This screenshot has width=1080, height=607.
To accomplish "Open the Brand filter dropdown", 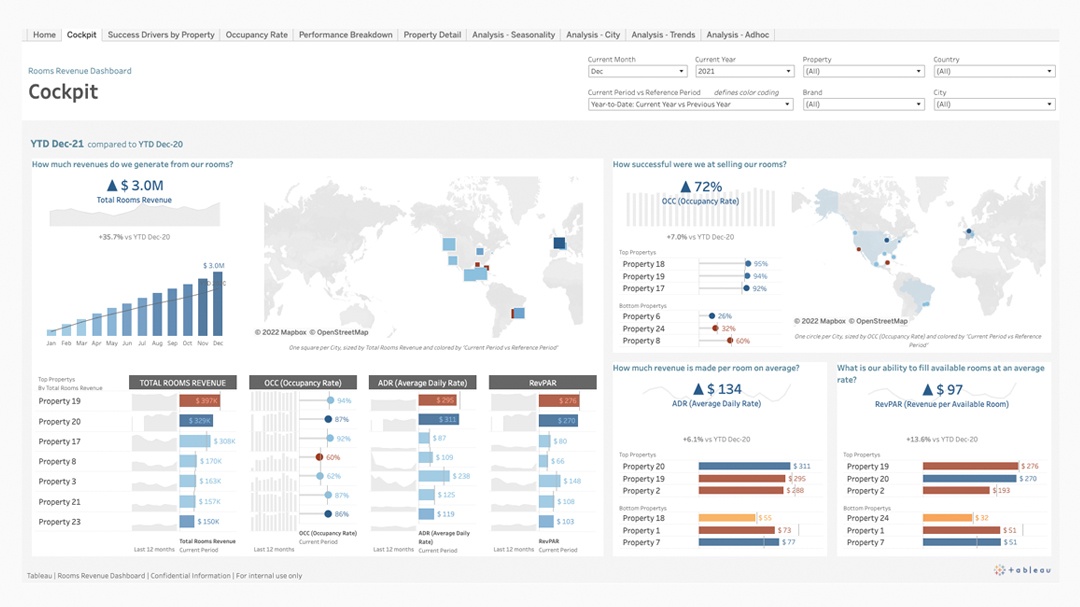I will tap(863, 104).
